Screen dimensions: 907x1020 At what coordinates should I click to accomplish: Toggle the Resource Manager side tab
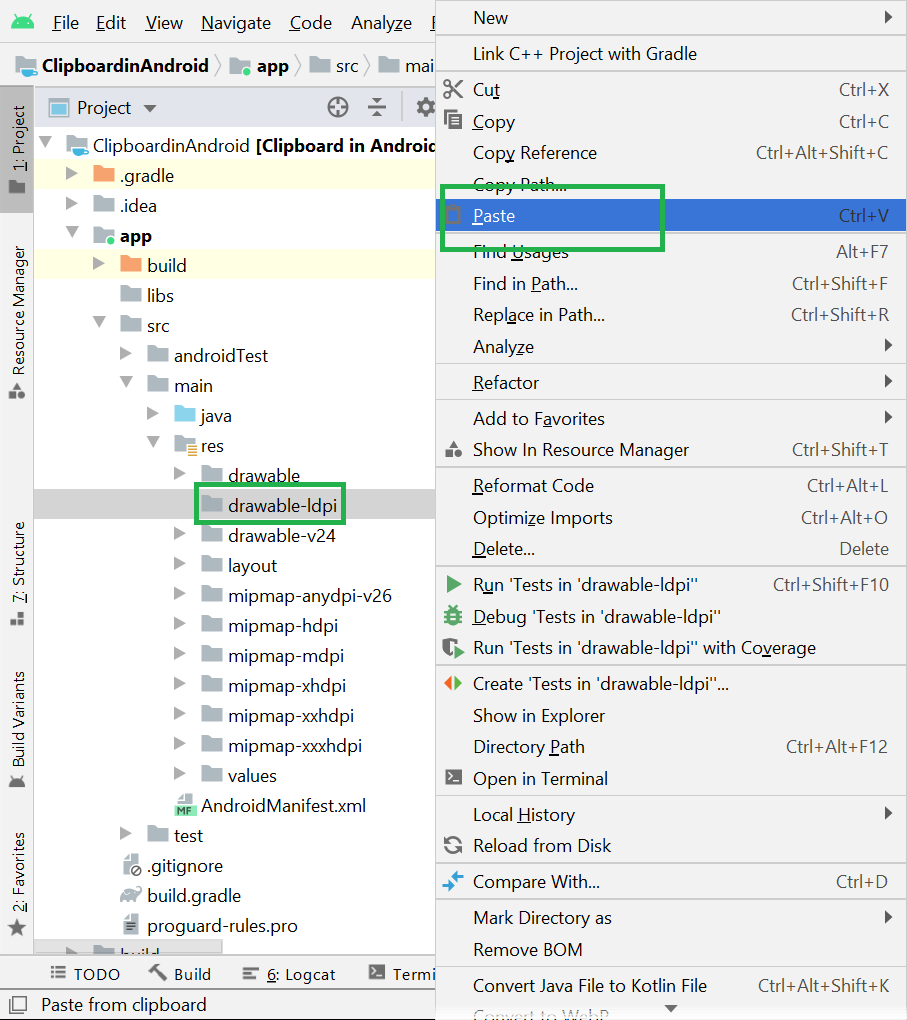[18, 322]
